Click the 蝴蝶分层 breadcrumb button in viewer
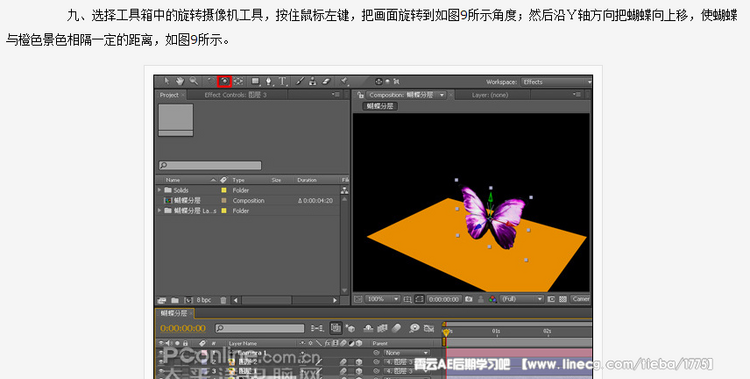750x379 pixels. coord(380,106)
